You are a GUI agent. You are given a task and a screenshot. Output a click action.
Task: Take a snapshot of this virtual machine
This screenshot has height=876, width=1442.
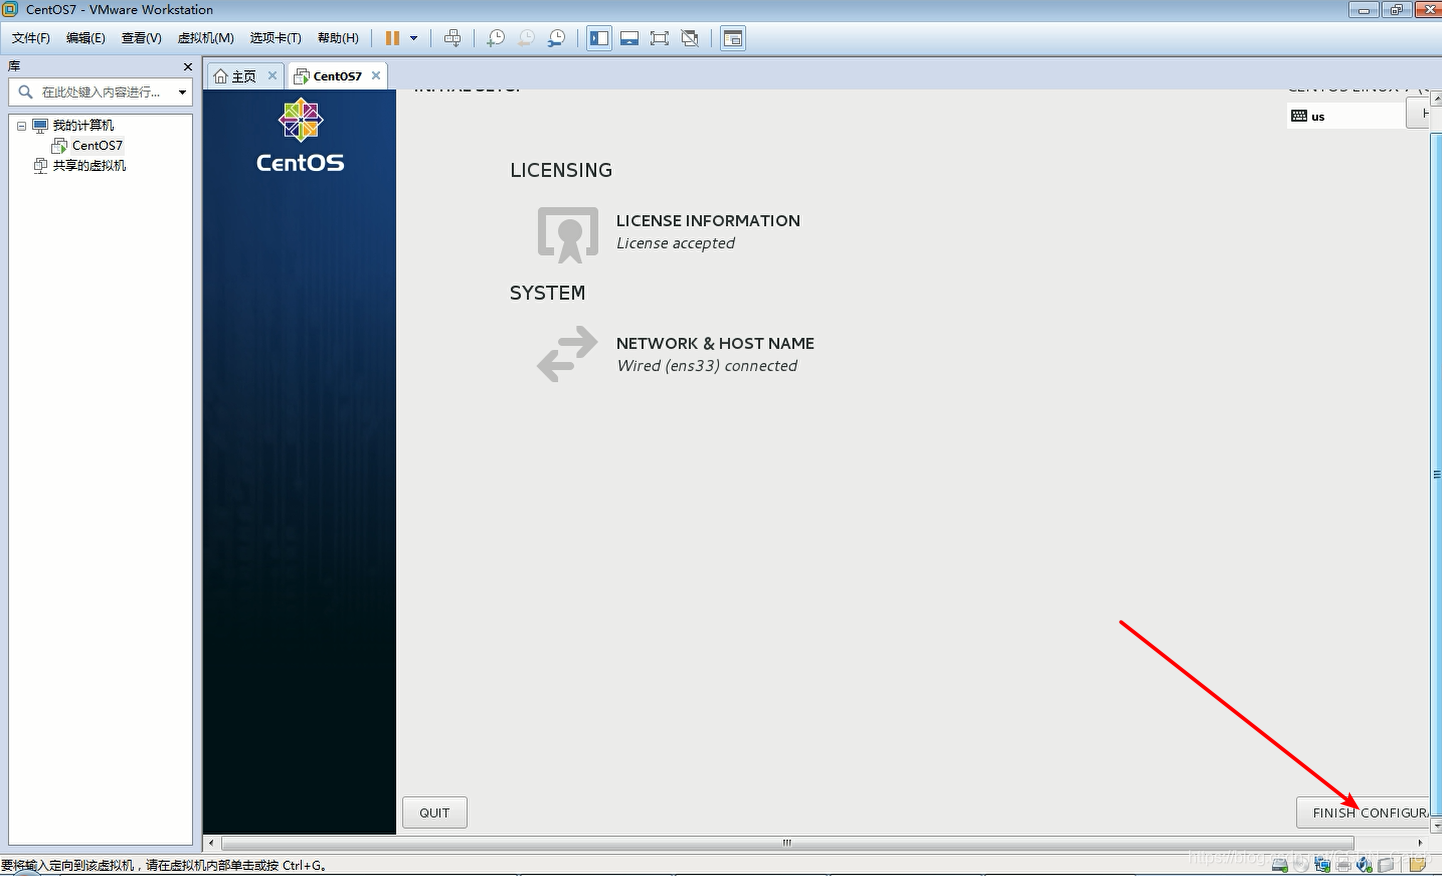[x=495, y=38]
